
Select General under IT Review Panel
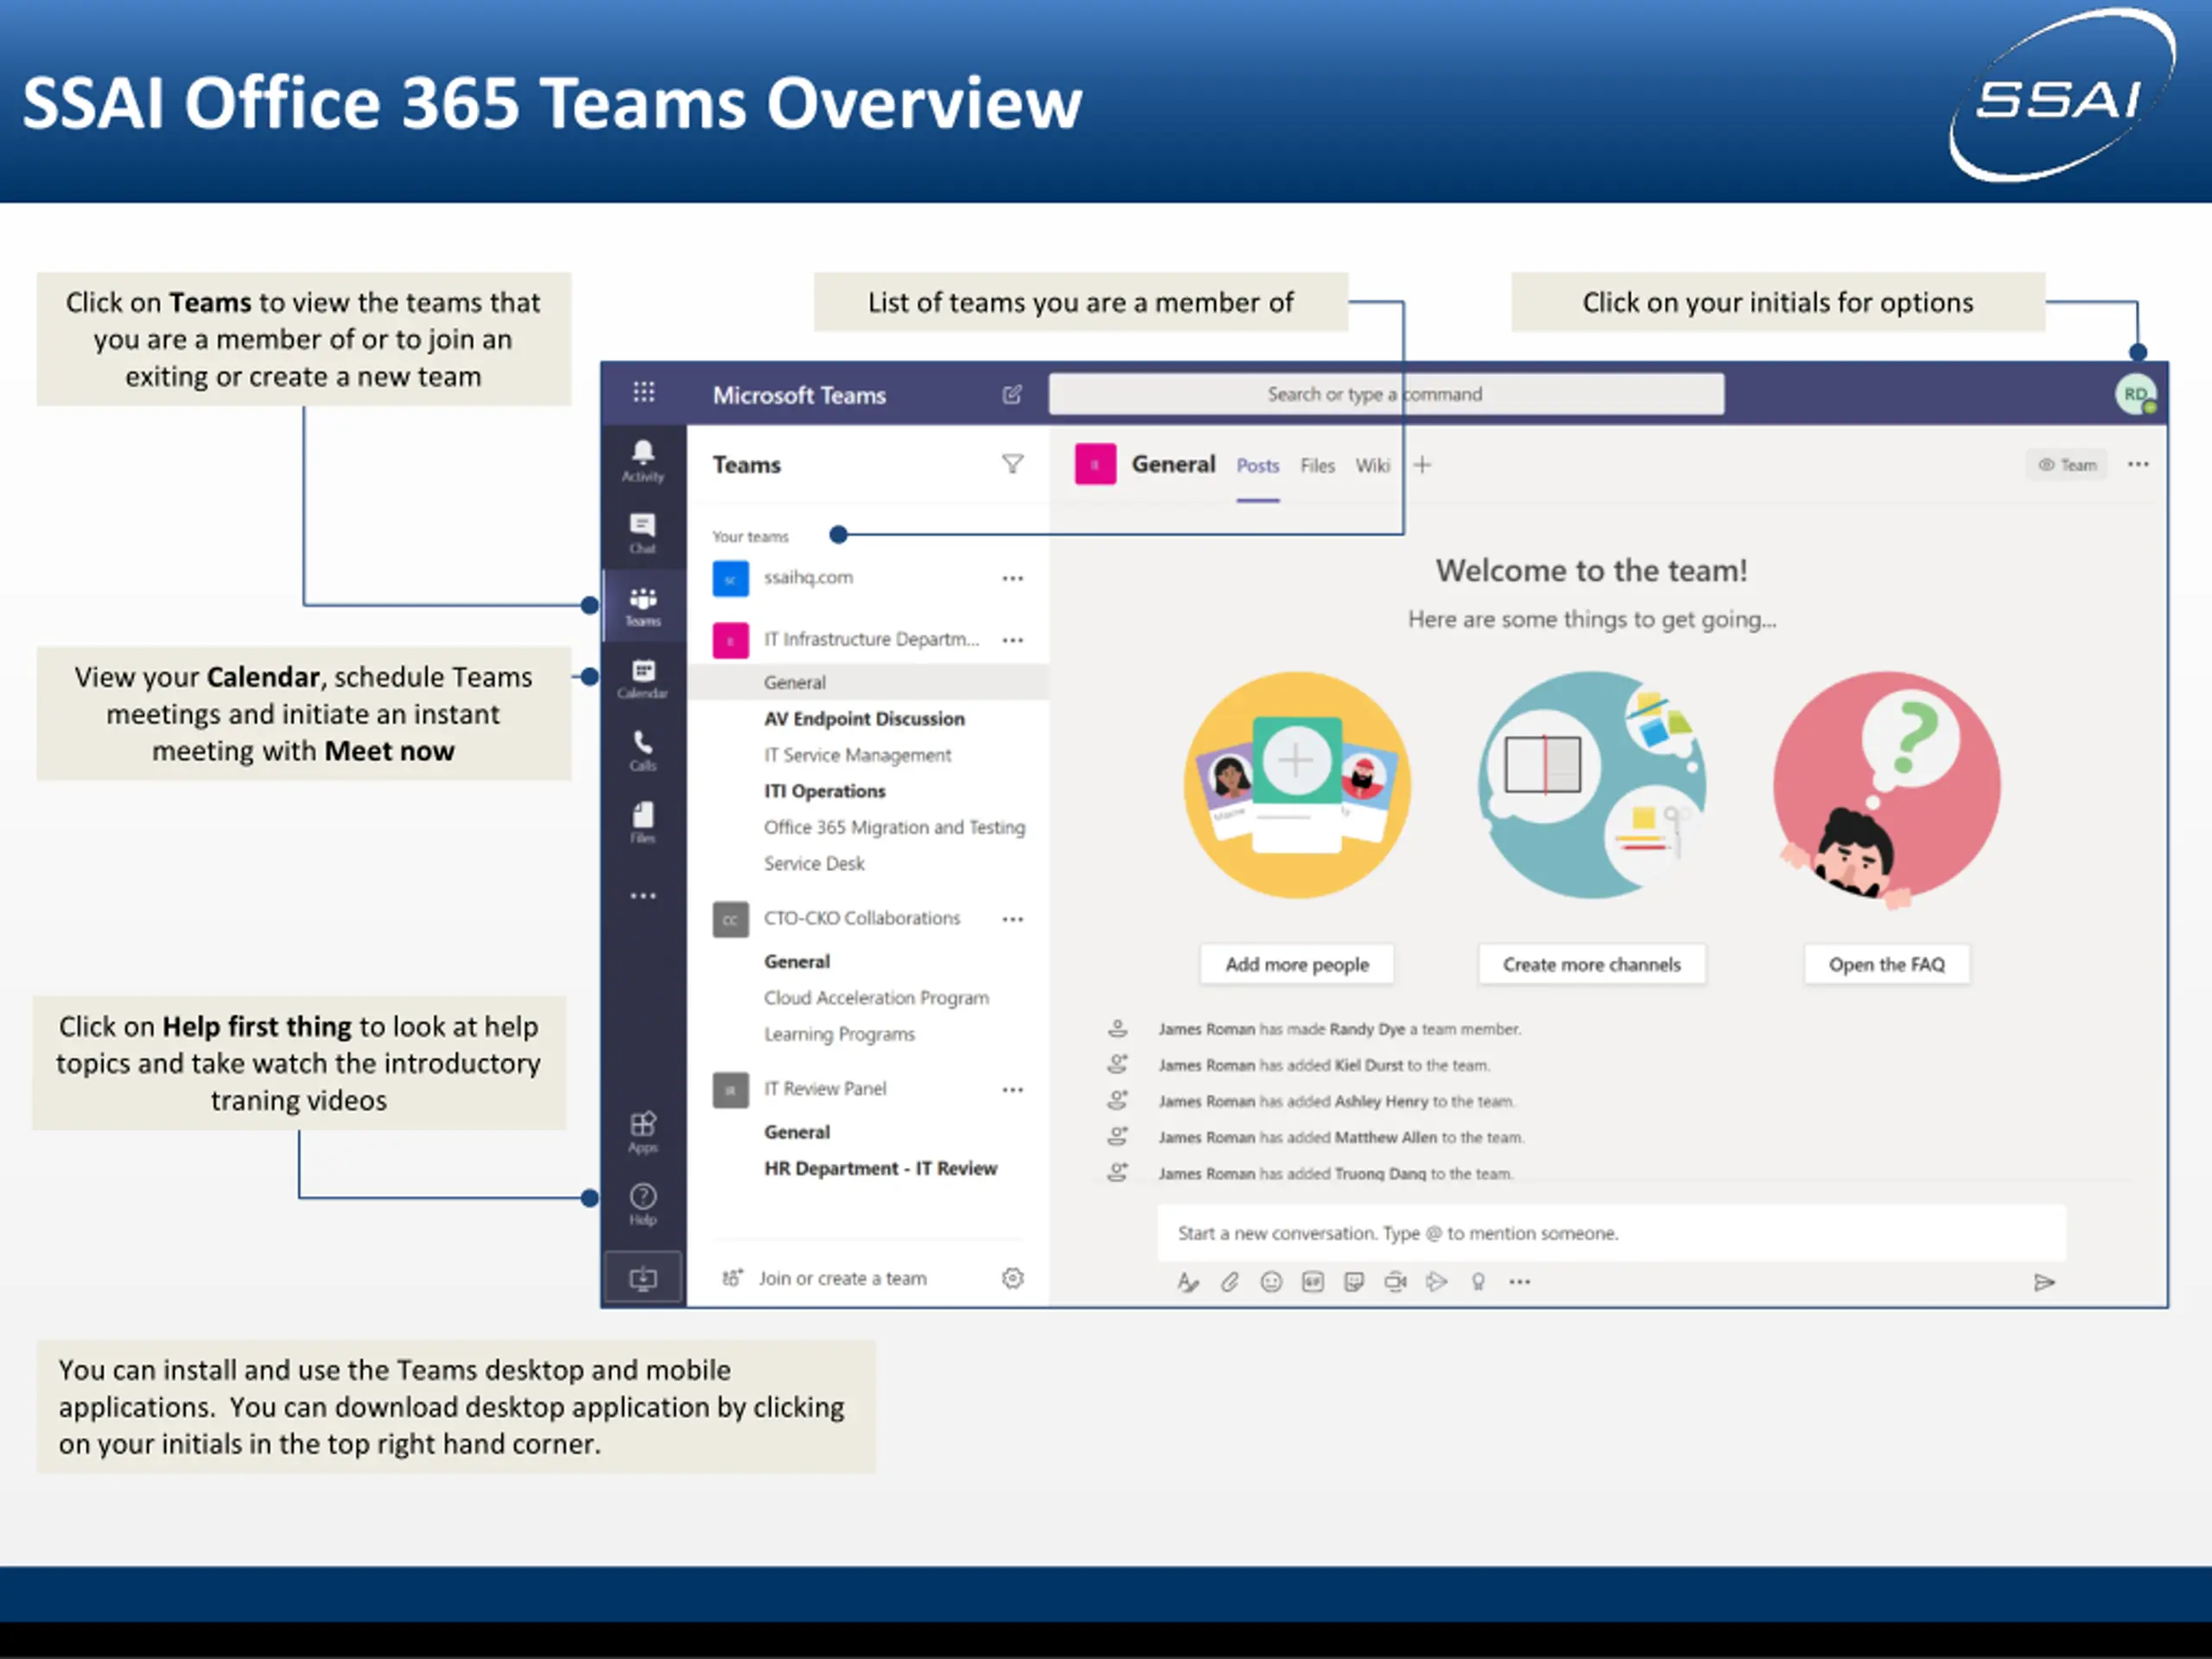pos(797,1132)
